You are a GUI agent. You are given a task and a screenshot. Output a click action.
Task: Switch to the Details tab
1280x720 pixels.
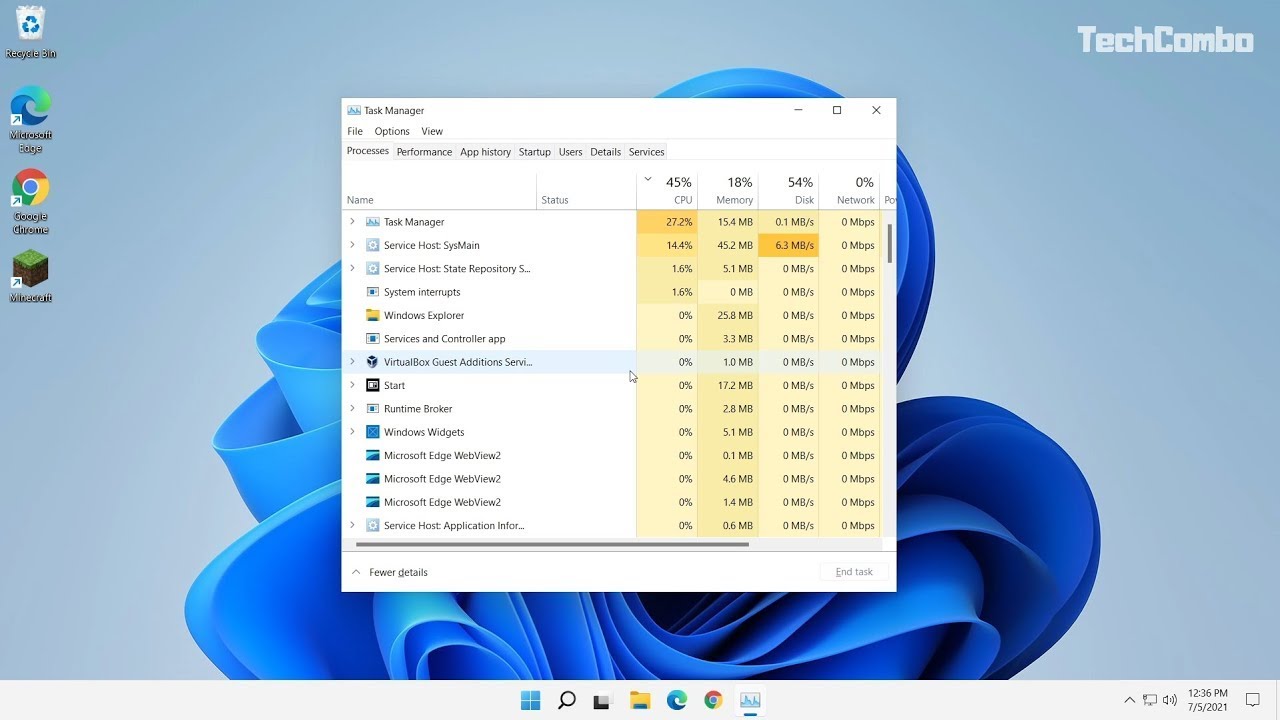coord(605,152)
